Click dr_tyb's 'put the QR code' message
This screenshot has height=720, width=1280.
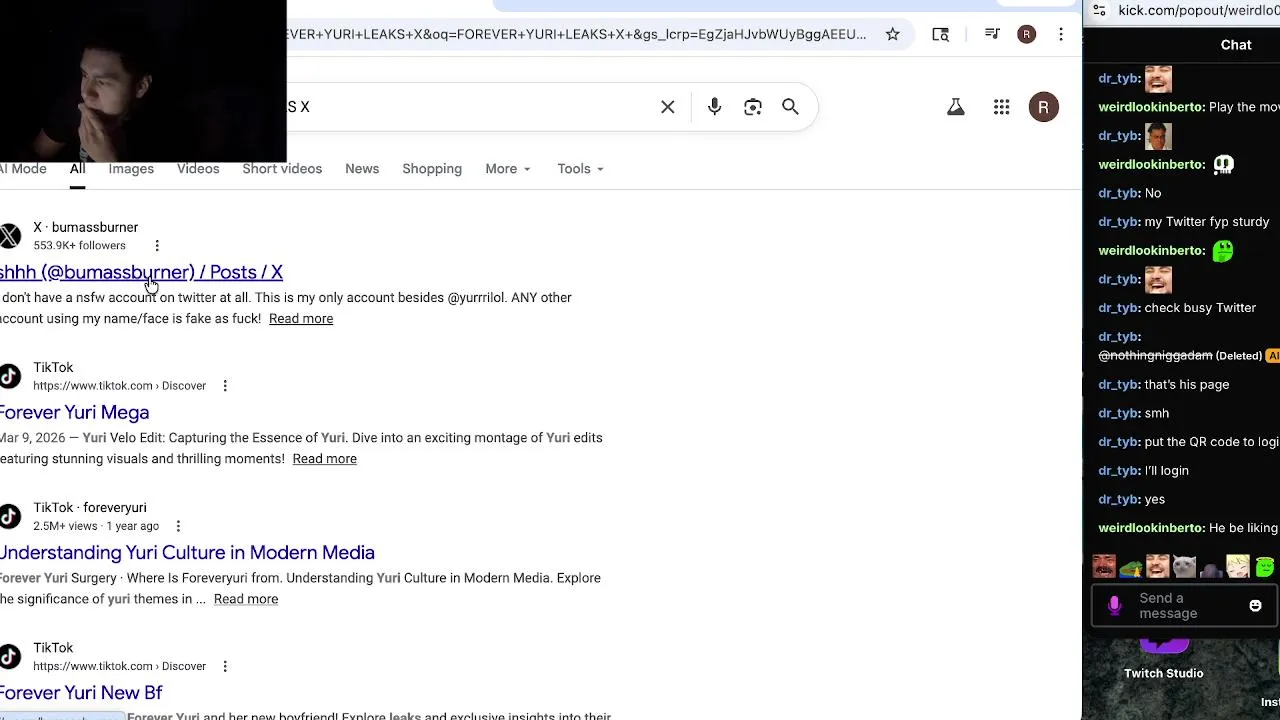1212,442
